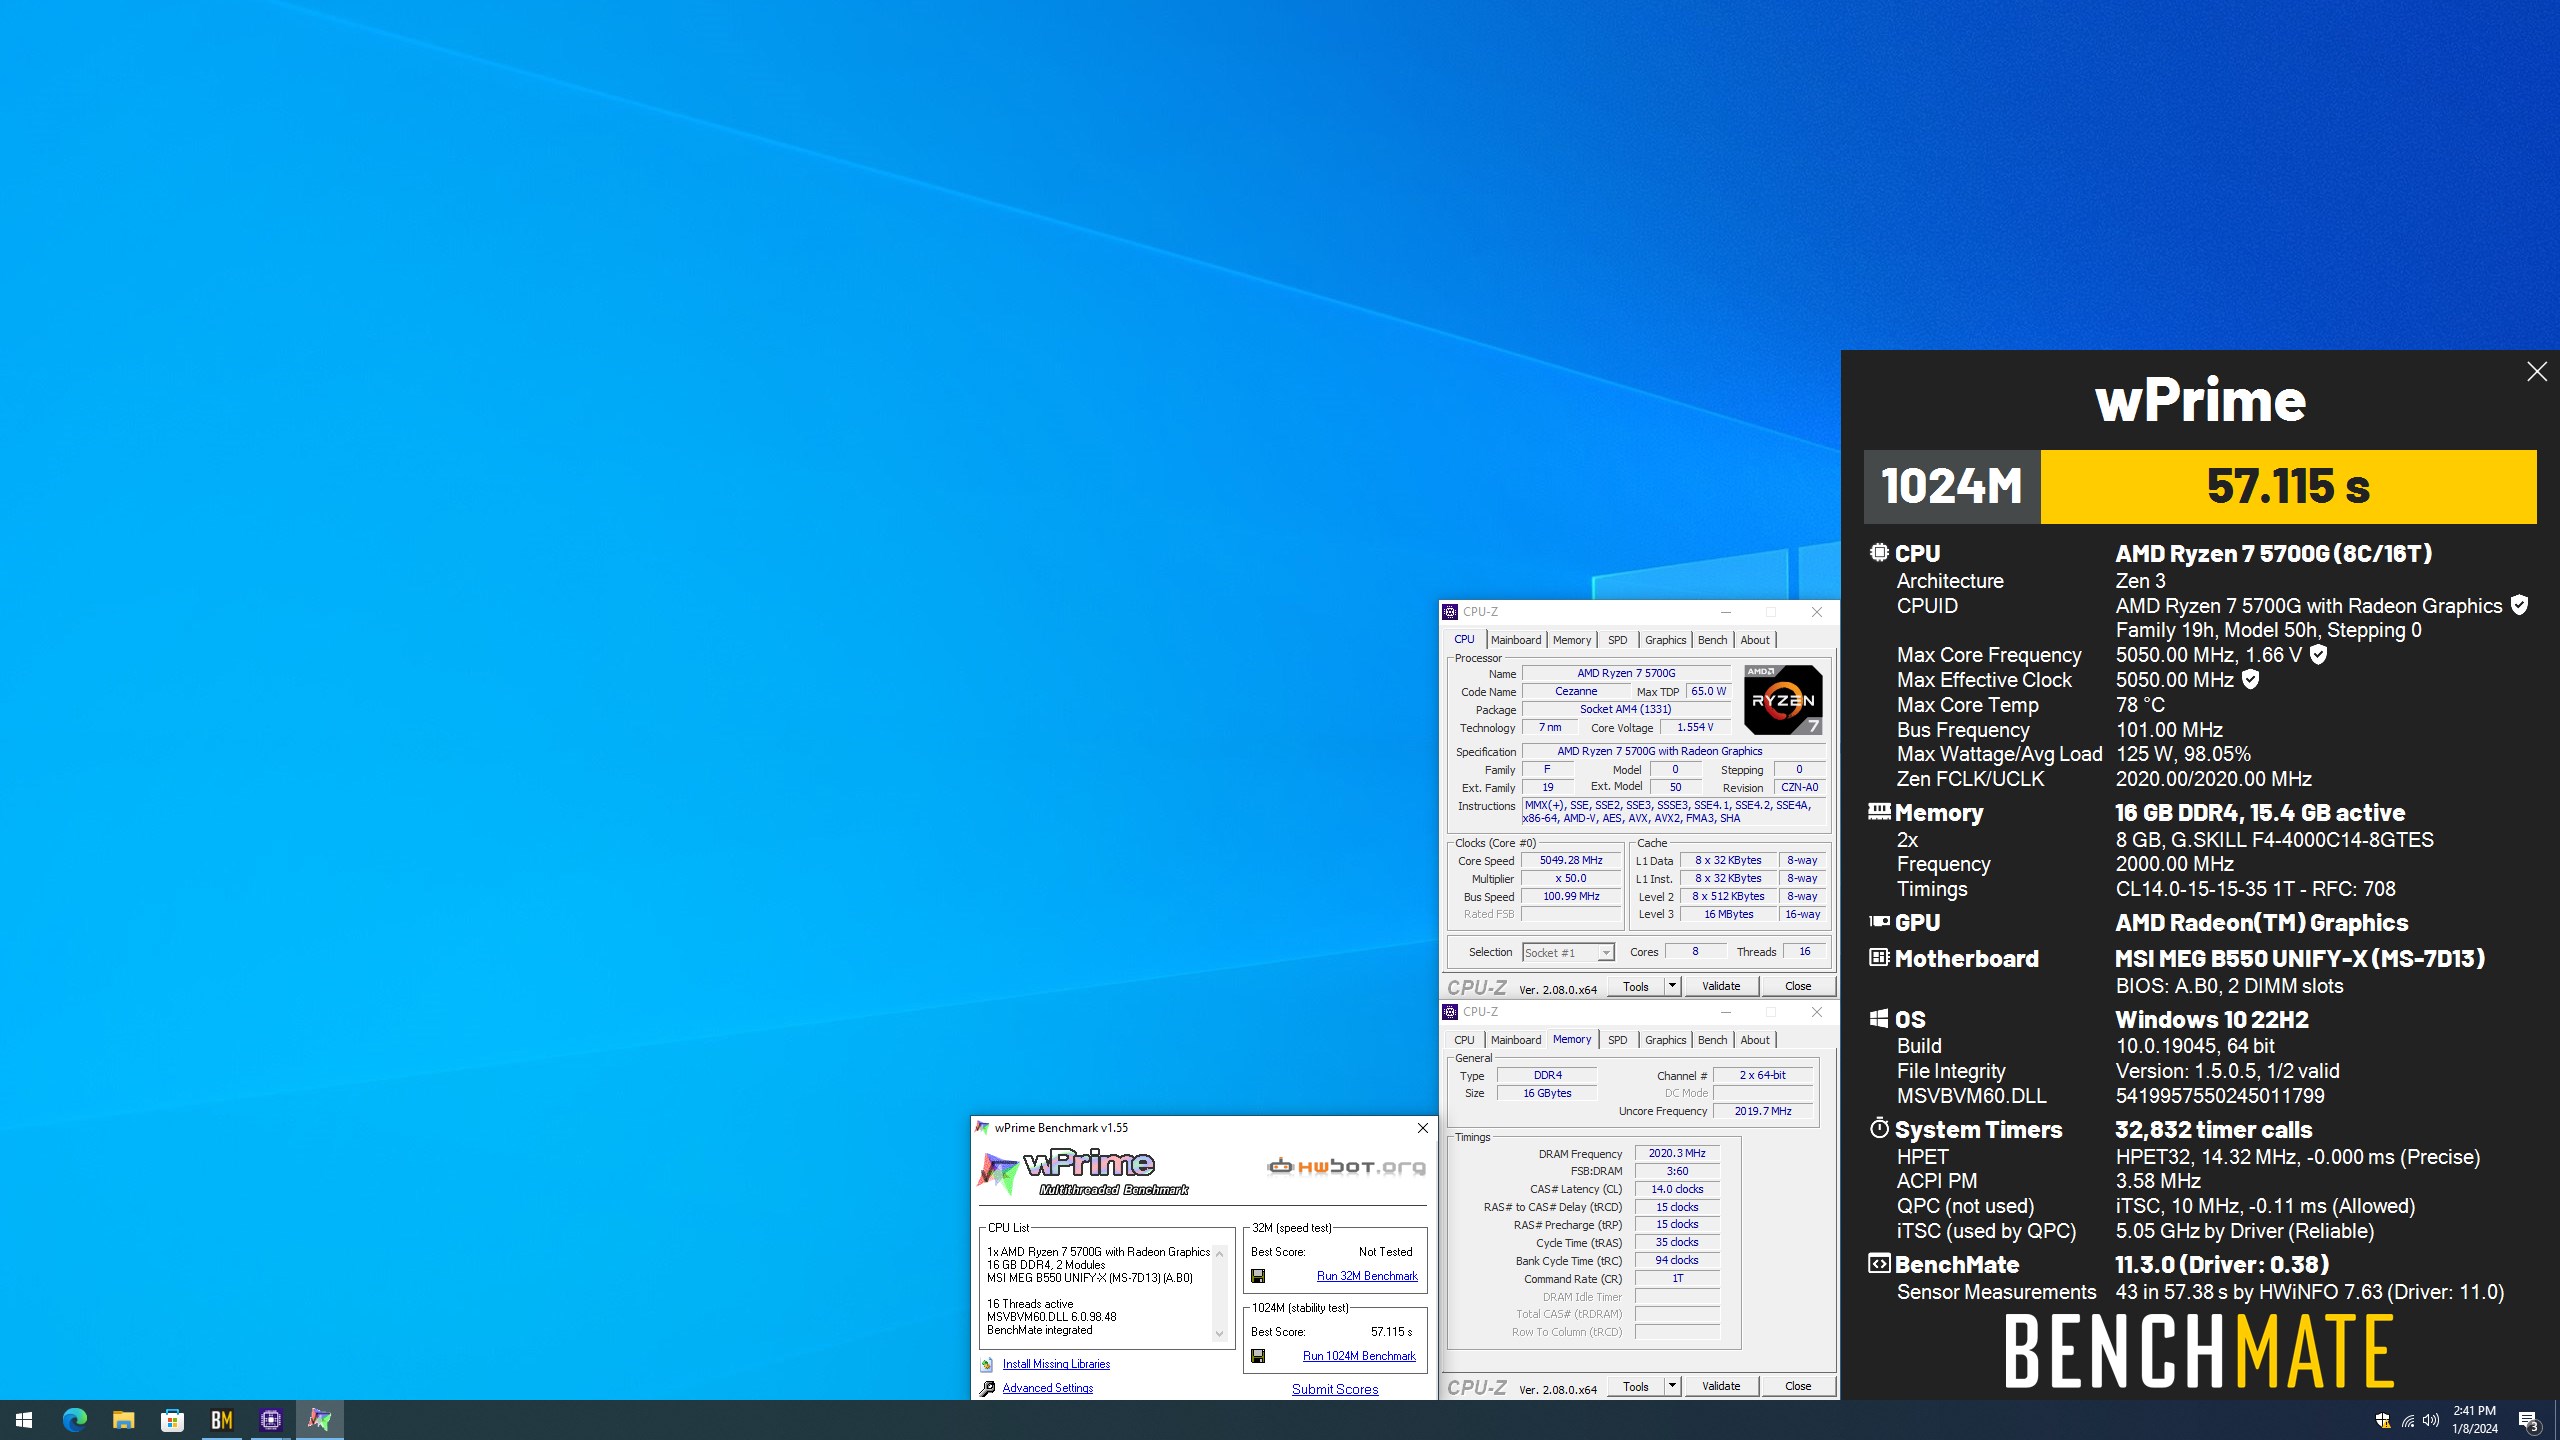This screenshot has width=2560, height=1440.
Task: Click Install Missing Libraries icon
Action: coord(987,1364)
